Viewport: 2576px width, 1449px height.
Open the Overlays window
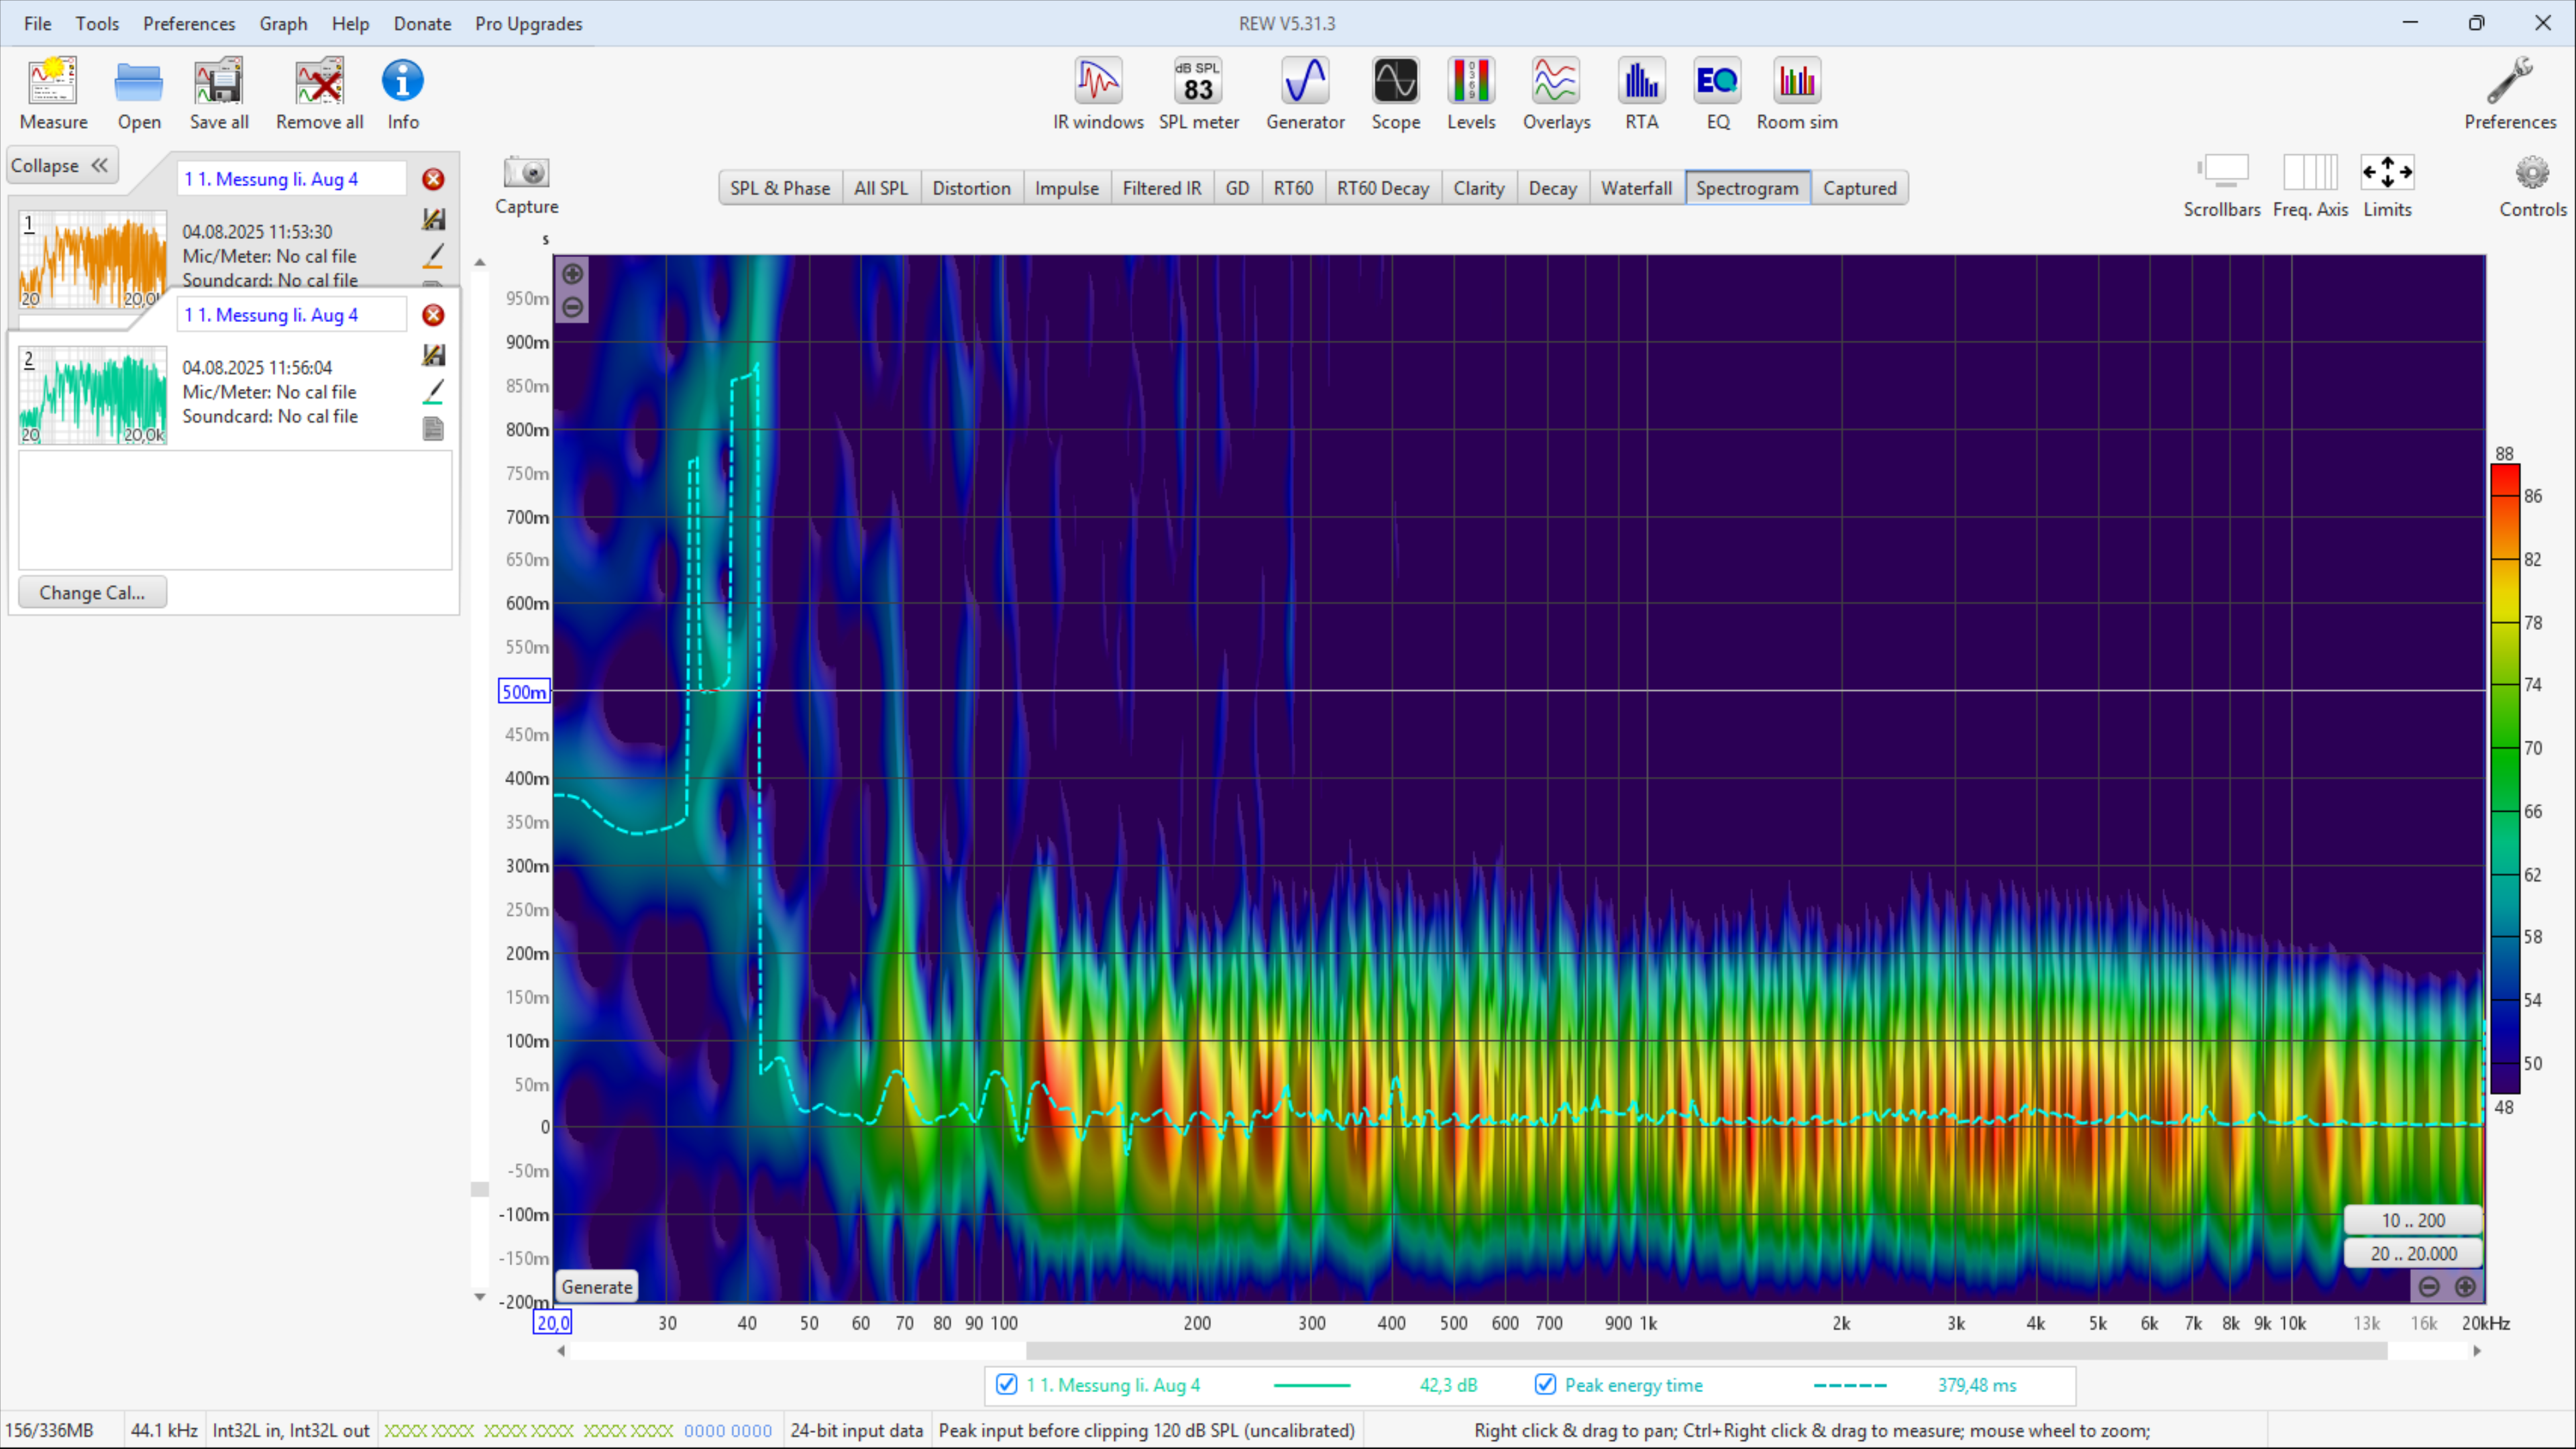[x=1556, y=93]
